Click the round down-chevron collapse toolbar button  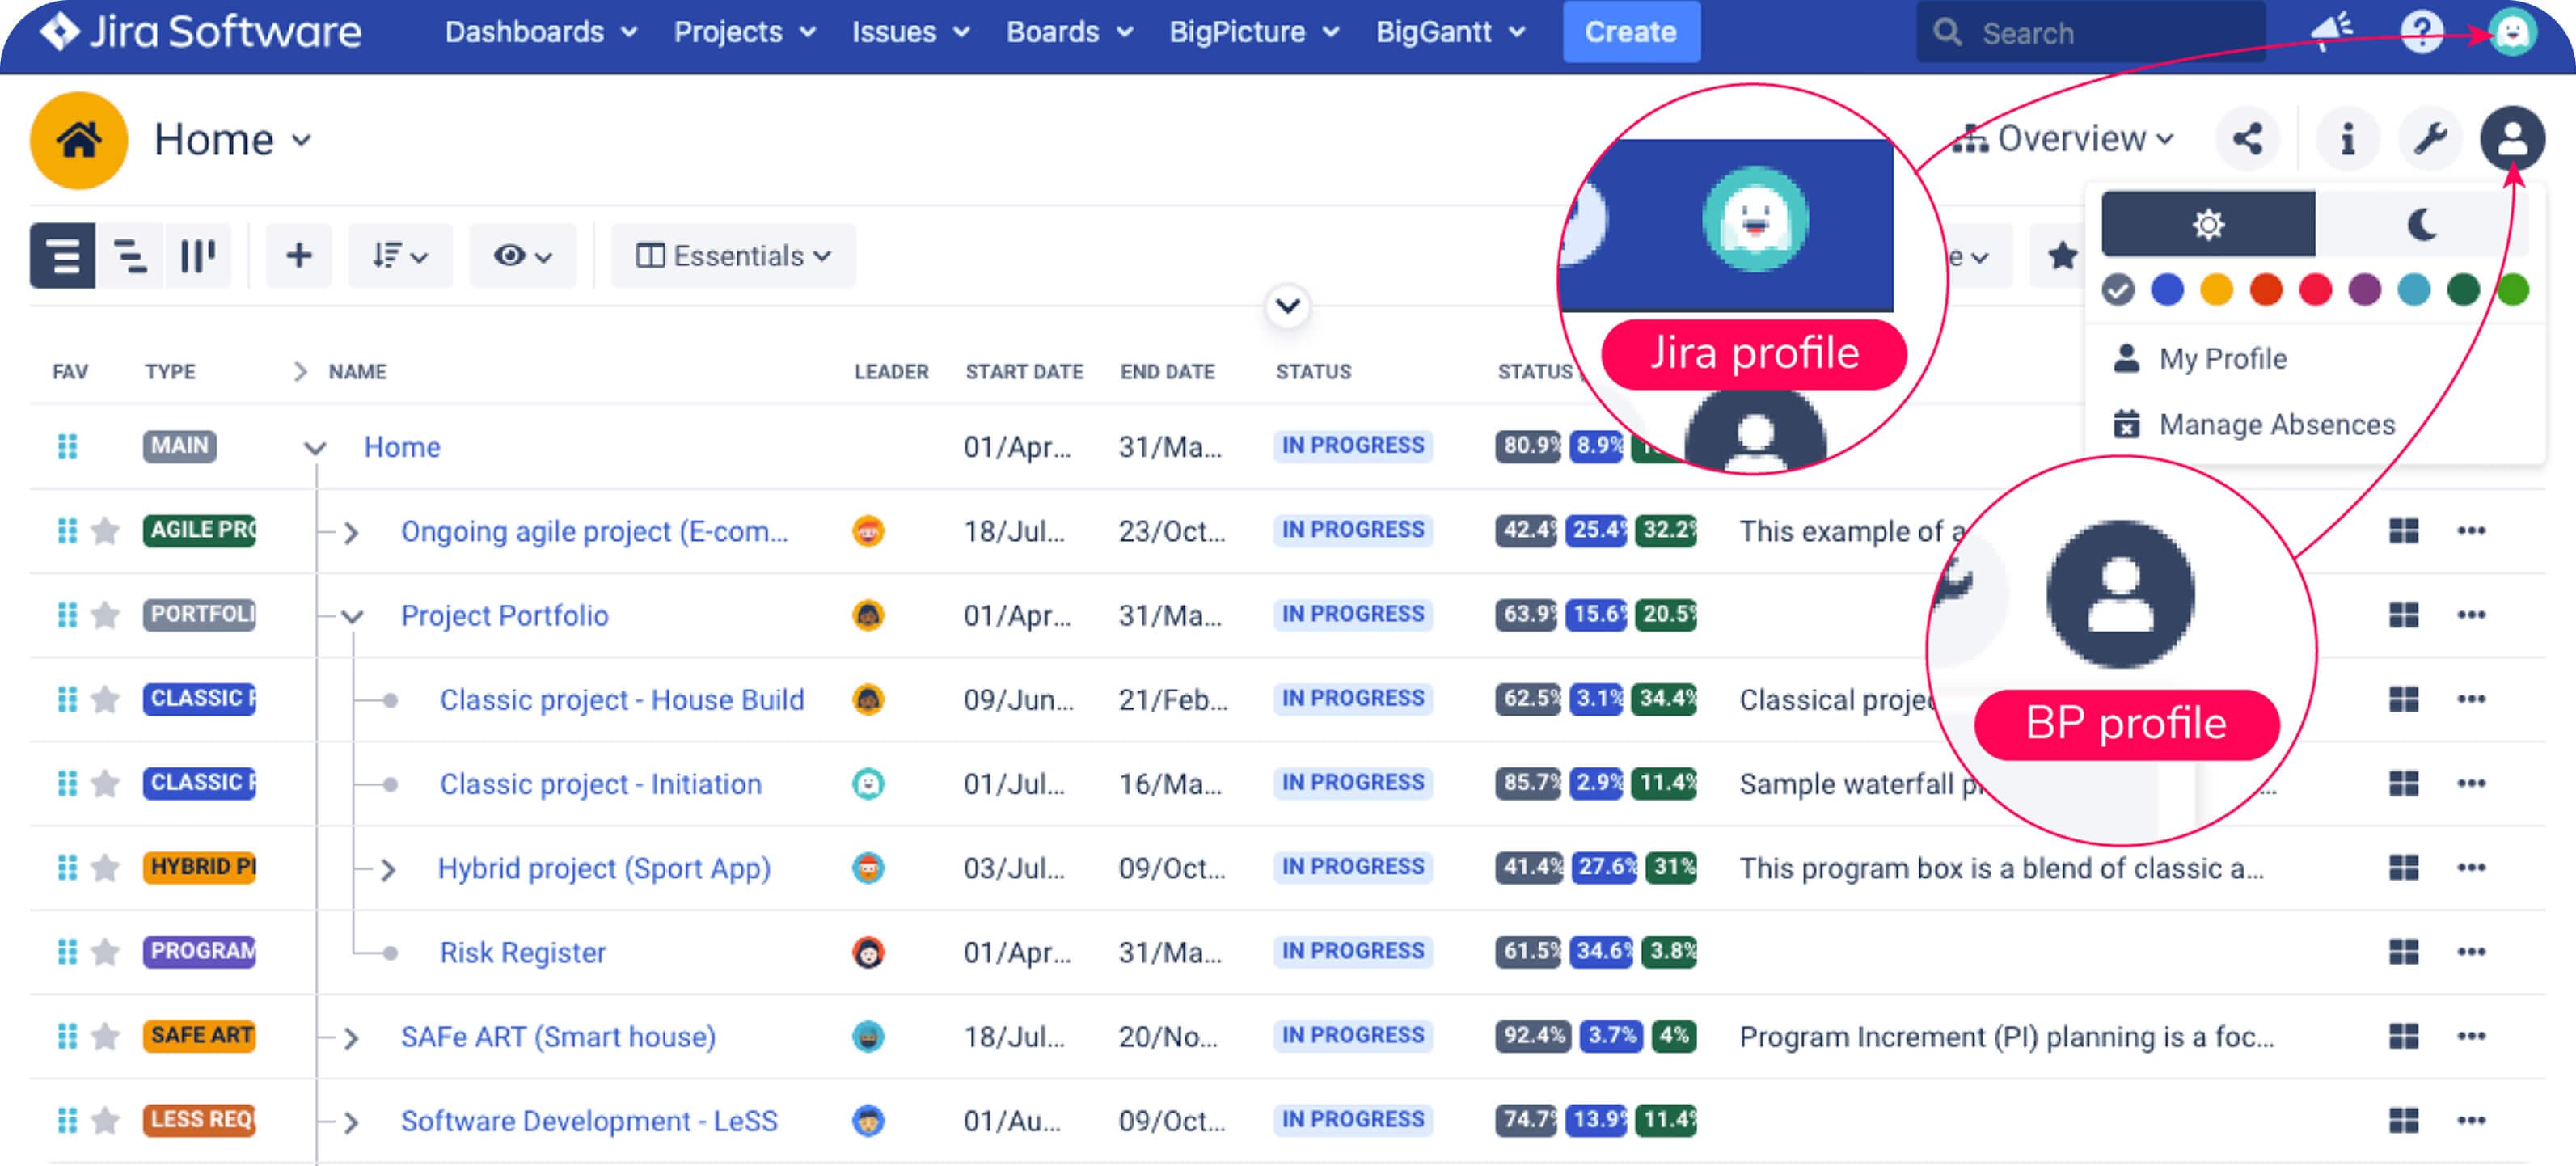tap(1287, 305)
